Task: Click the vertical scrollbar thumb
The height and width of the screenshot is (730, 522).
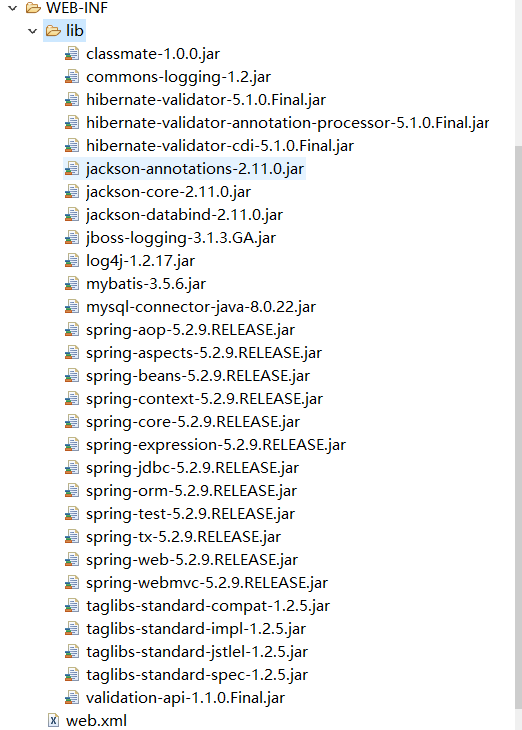Action: pos(518,427)
